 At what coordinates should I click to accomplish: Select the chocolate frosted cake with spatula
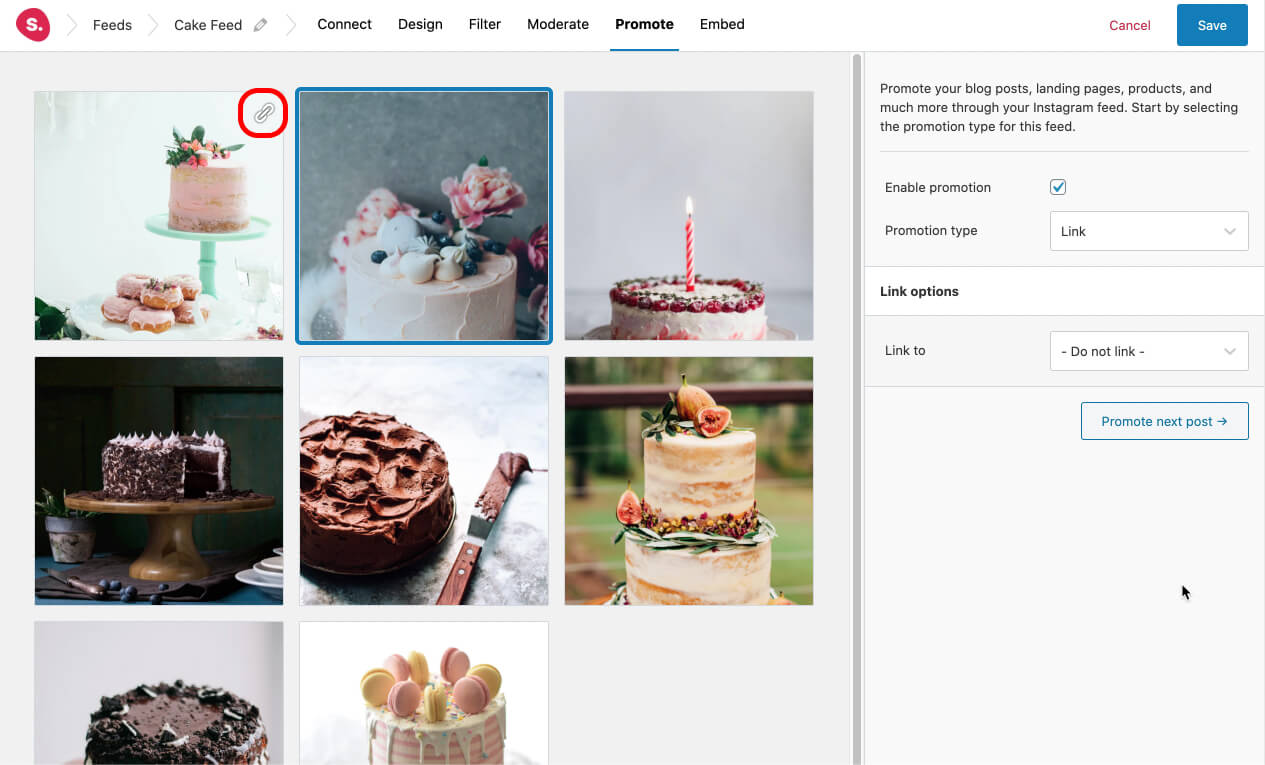coord(424,481)
